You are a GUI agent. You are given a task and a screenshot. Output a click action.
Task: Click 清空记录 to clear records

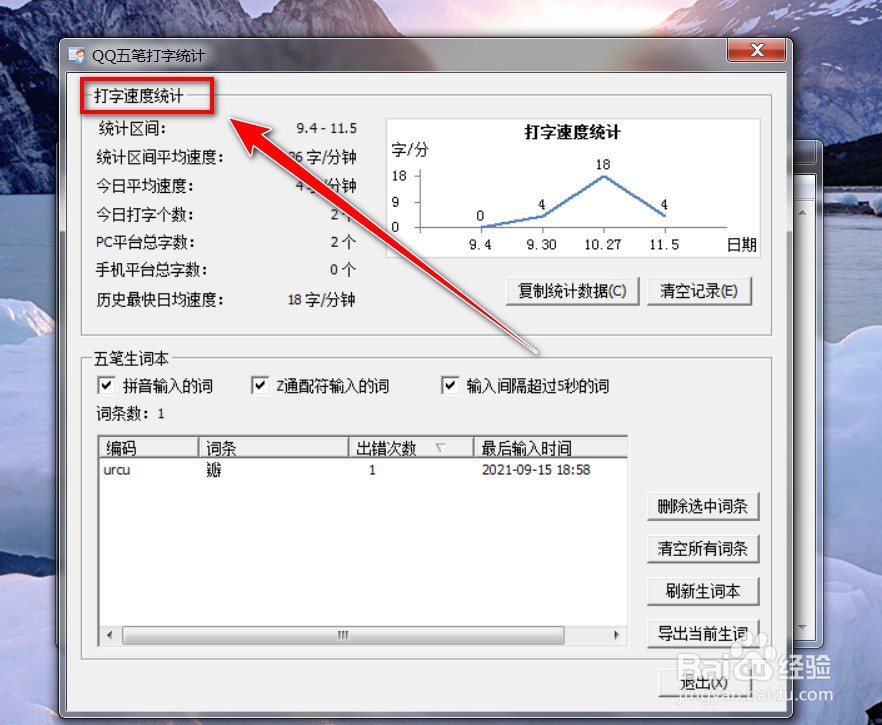700,291
